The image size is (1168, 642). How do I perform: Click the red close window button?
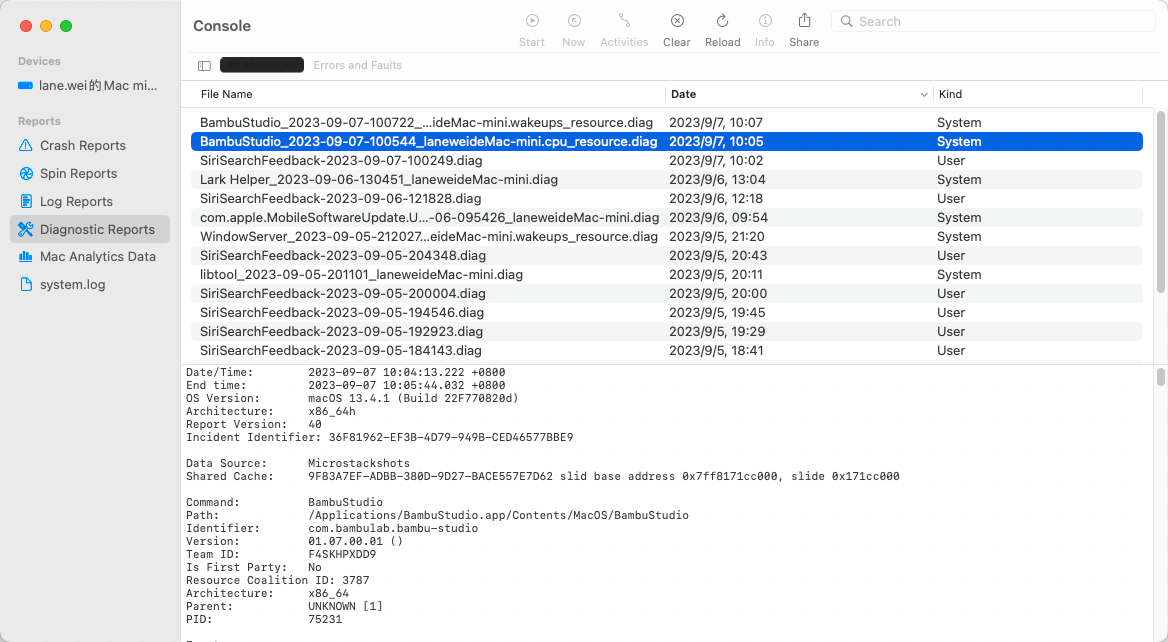point(25,26)
